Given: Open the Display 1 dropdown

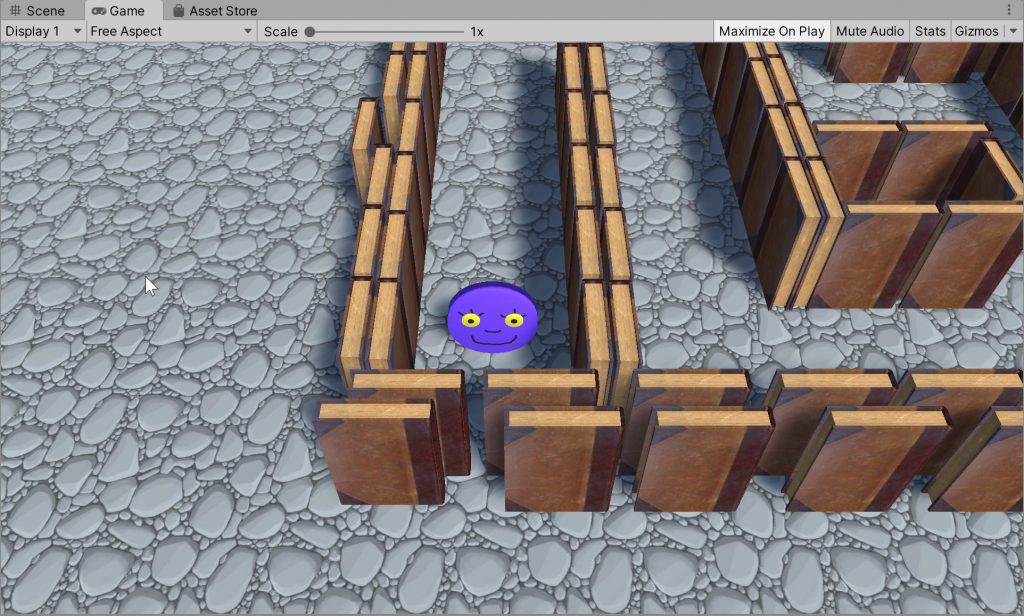Looking at the screenshot, I should pyautogui.click(x=43, y=31).
